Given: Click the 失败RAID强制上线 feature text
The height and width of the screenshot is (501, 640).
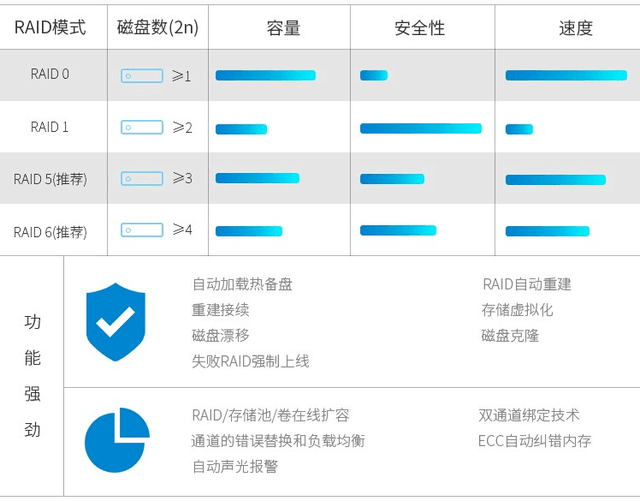Looking at the screenshot, I should (251, 361).
